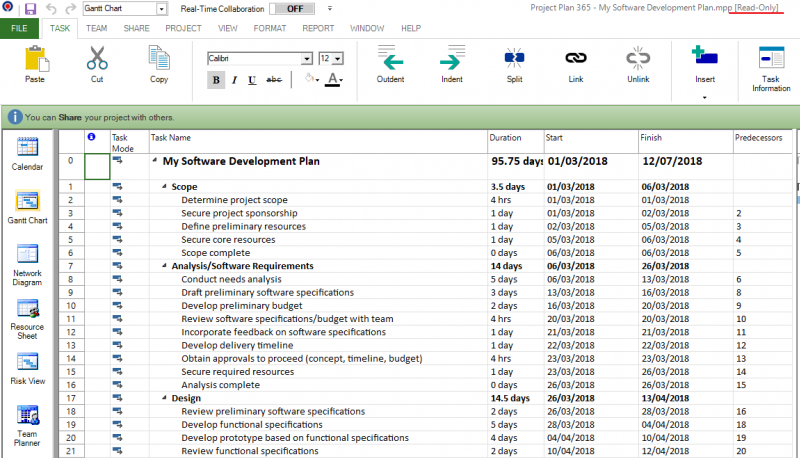Toggle Strikethrough formatting
The height and width of the screenshot is (458, 800).
(274, 80)
